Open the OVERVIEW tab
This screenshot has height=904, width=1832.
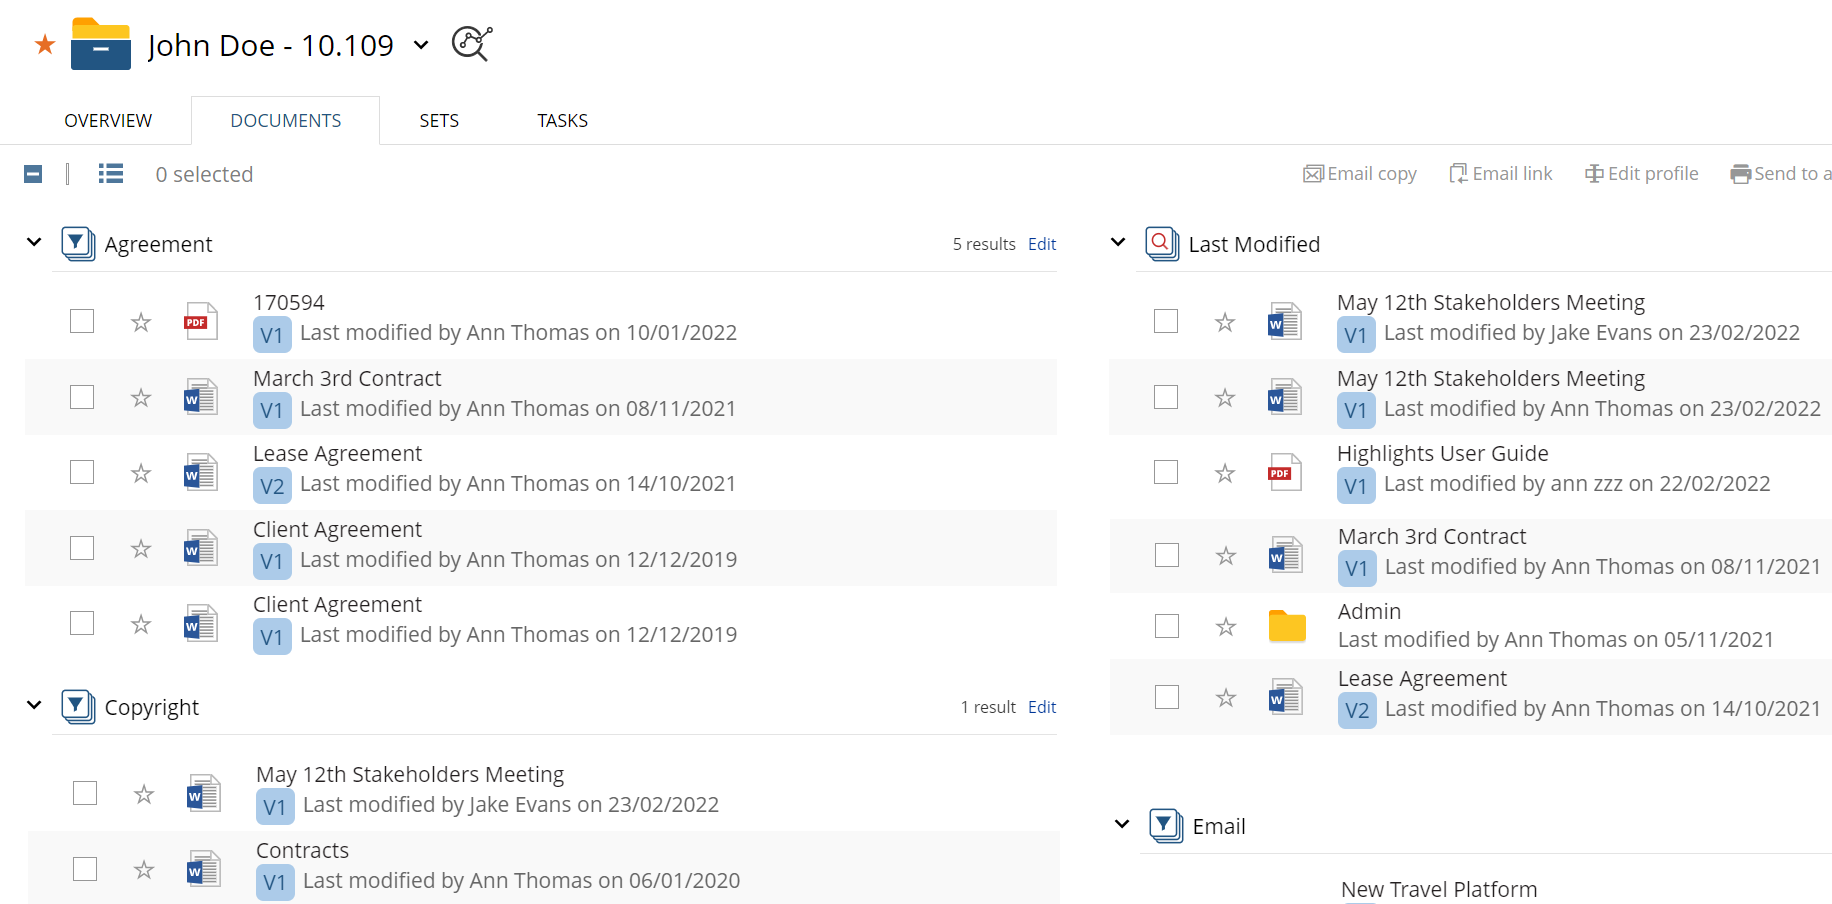coord(107,120)
